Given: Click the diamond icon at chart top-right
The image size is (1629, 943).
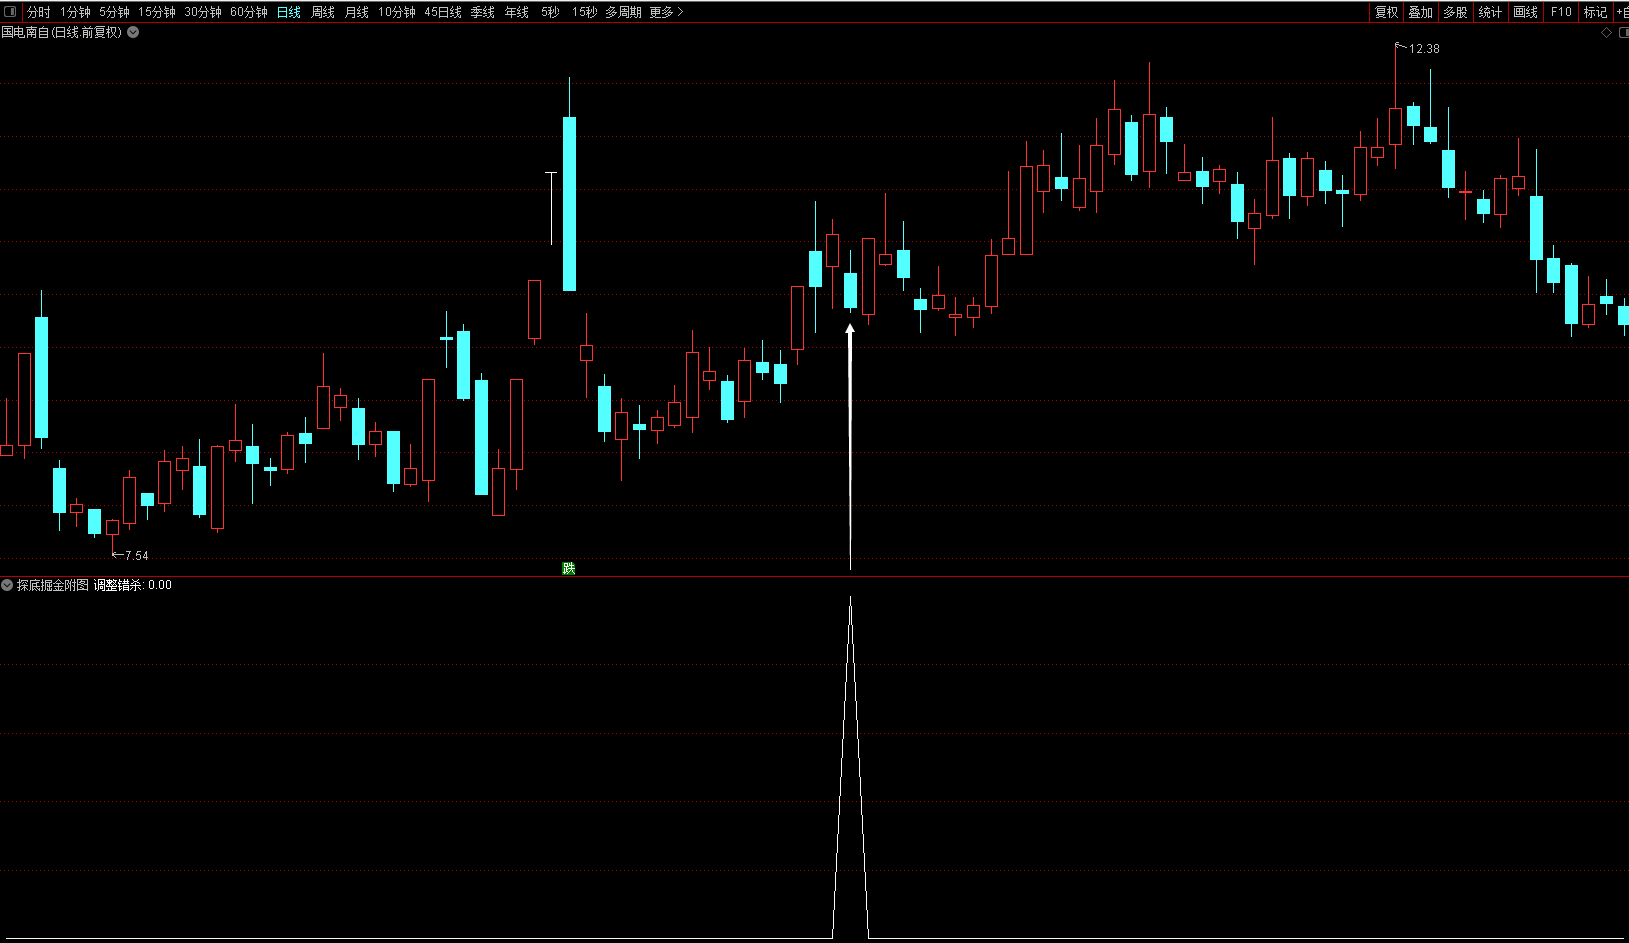Looking at the screenshot, I should [x=1607, y=33].
